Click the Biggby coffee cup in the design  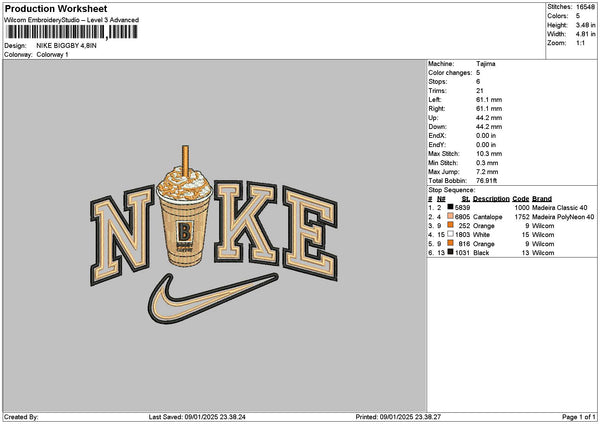point(184,207)
